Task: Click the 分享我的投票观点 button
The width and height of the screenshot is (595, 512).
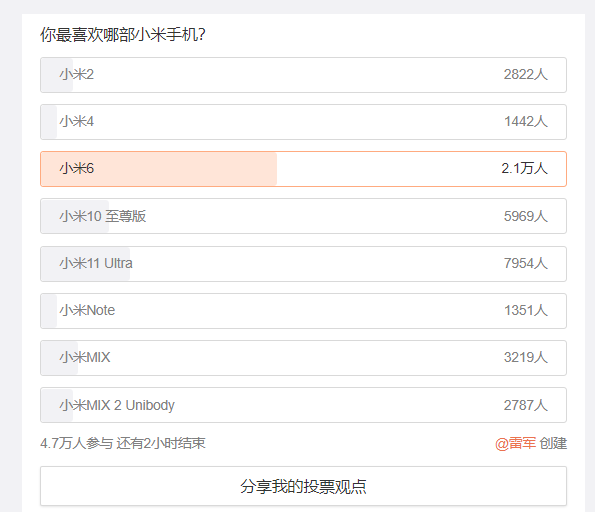Action: (303, 486)
